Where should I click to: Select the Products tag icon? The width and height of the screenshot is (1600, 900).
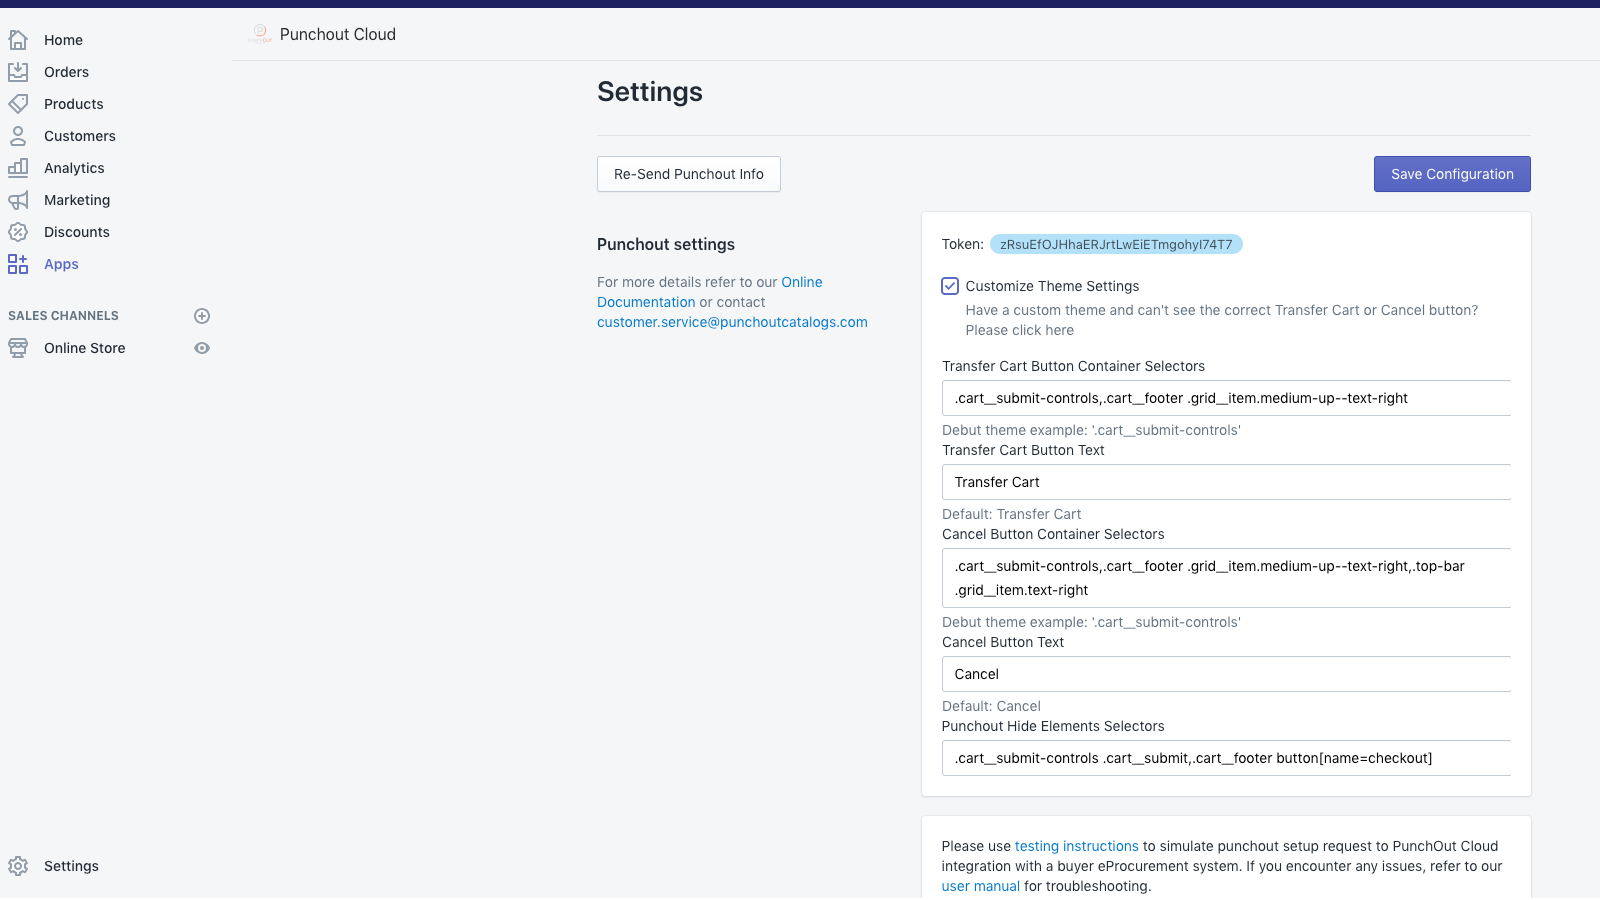[18, 104]
